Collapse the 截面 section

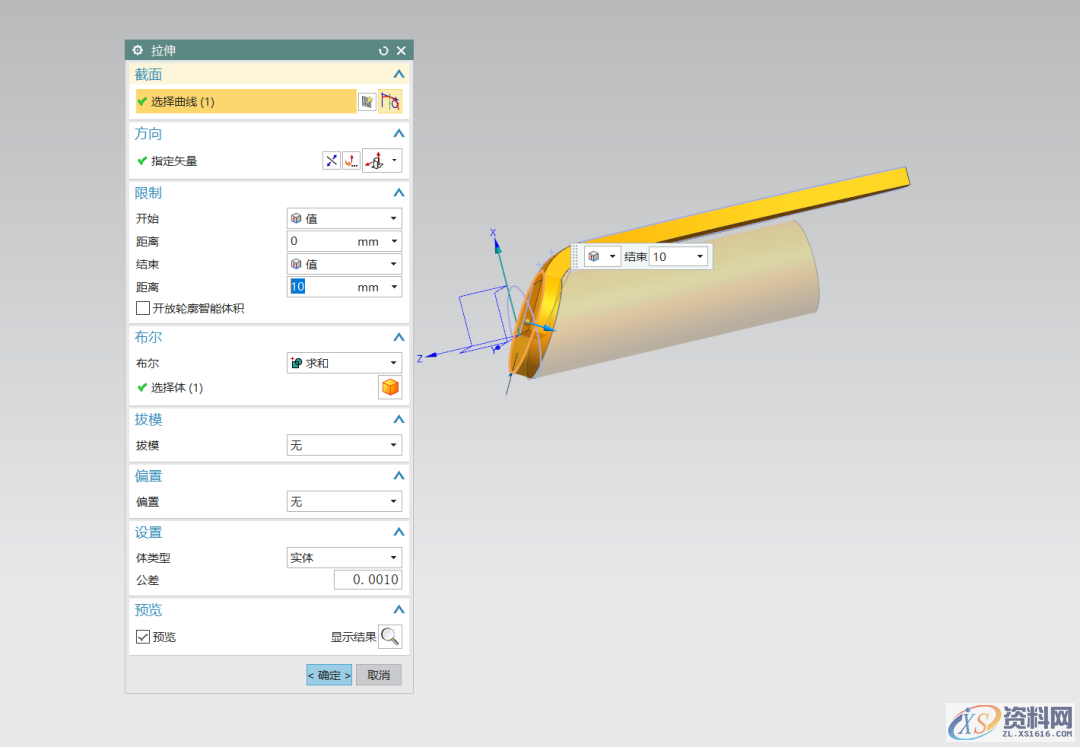point(399,74)
